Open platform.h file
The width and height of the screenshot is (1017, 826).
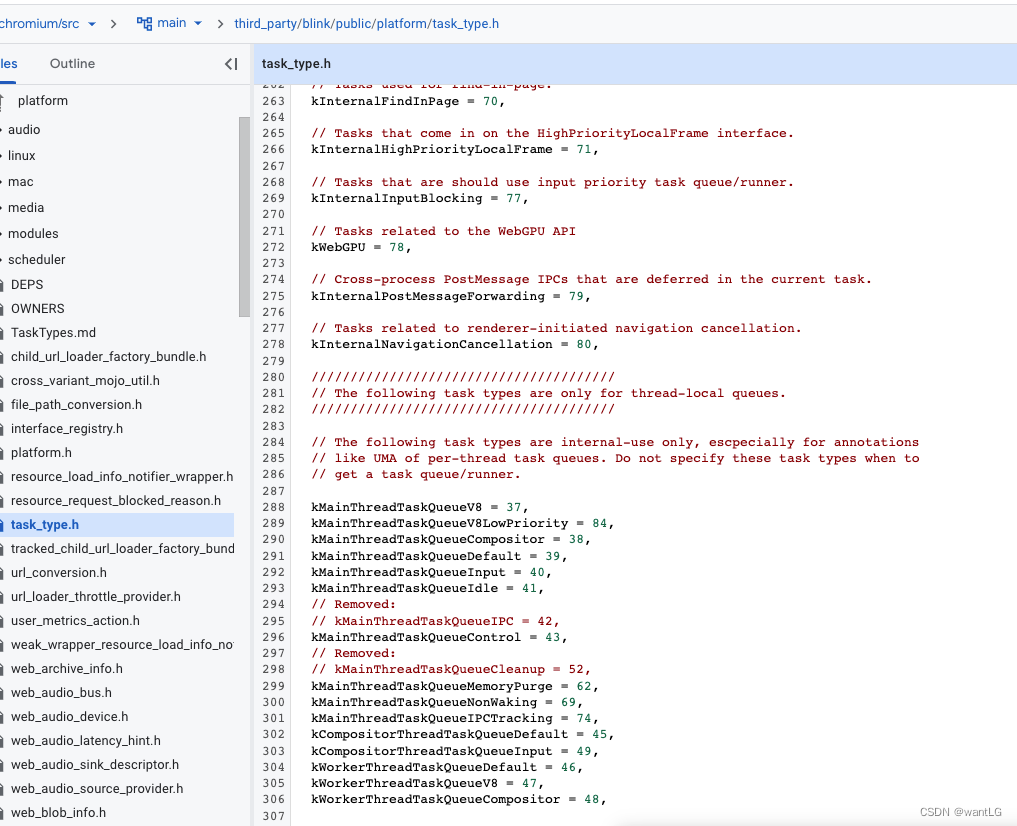(41, 453)
